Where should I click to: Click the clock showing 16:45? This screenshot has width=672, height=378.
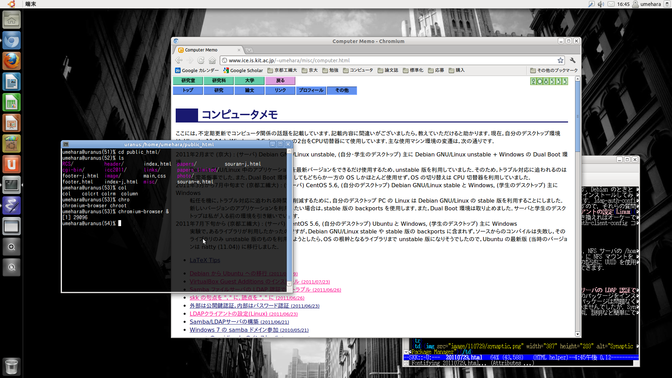(x=623, y=4)
